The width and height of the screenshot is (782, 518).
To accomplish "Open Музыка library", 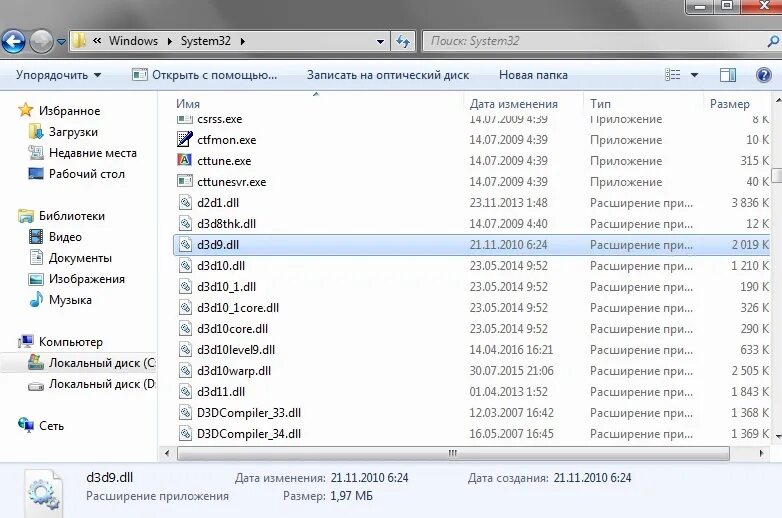I will tap(70, 300).
